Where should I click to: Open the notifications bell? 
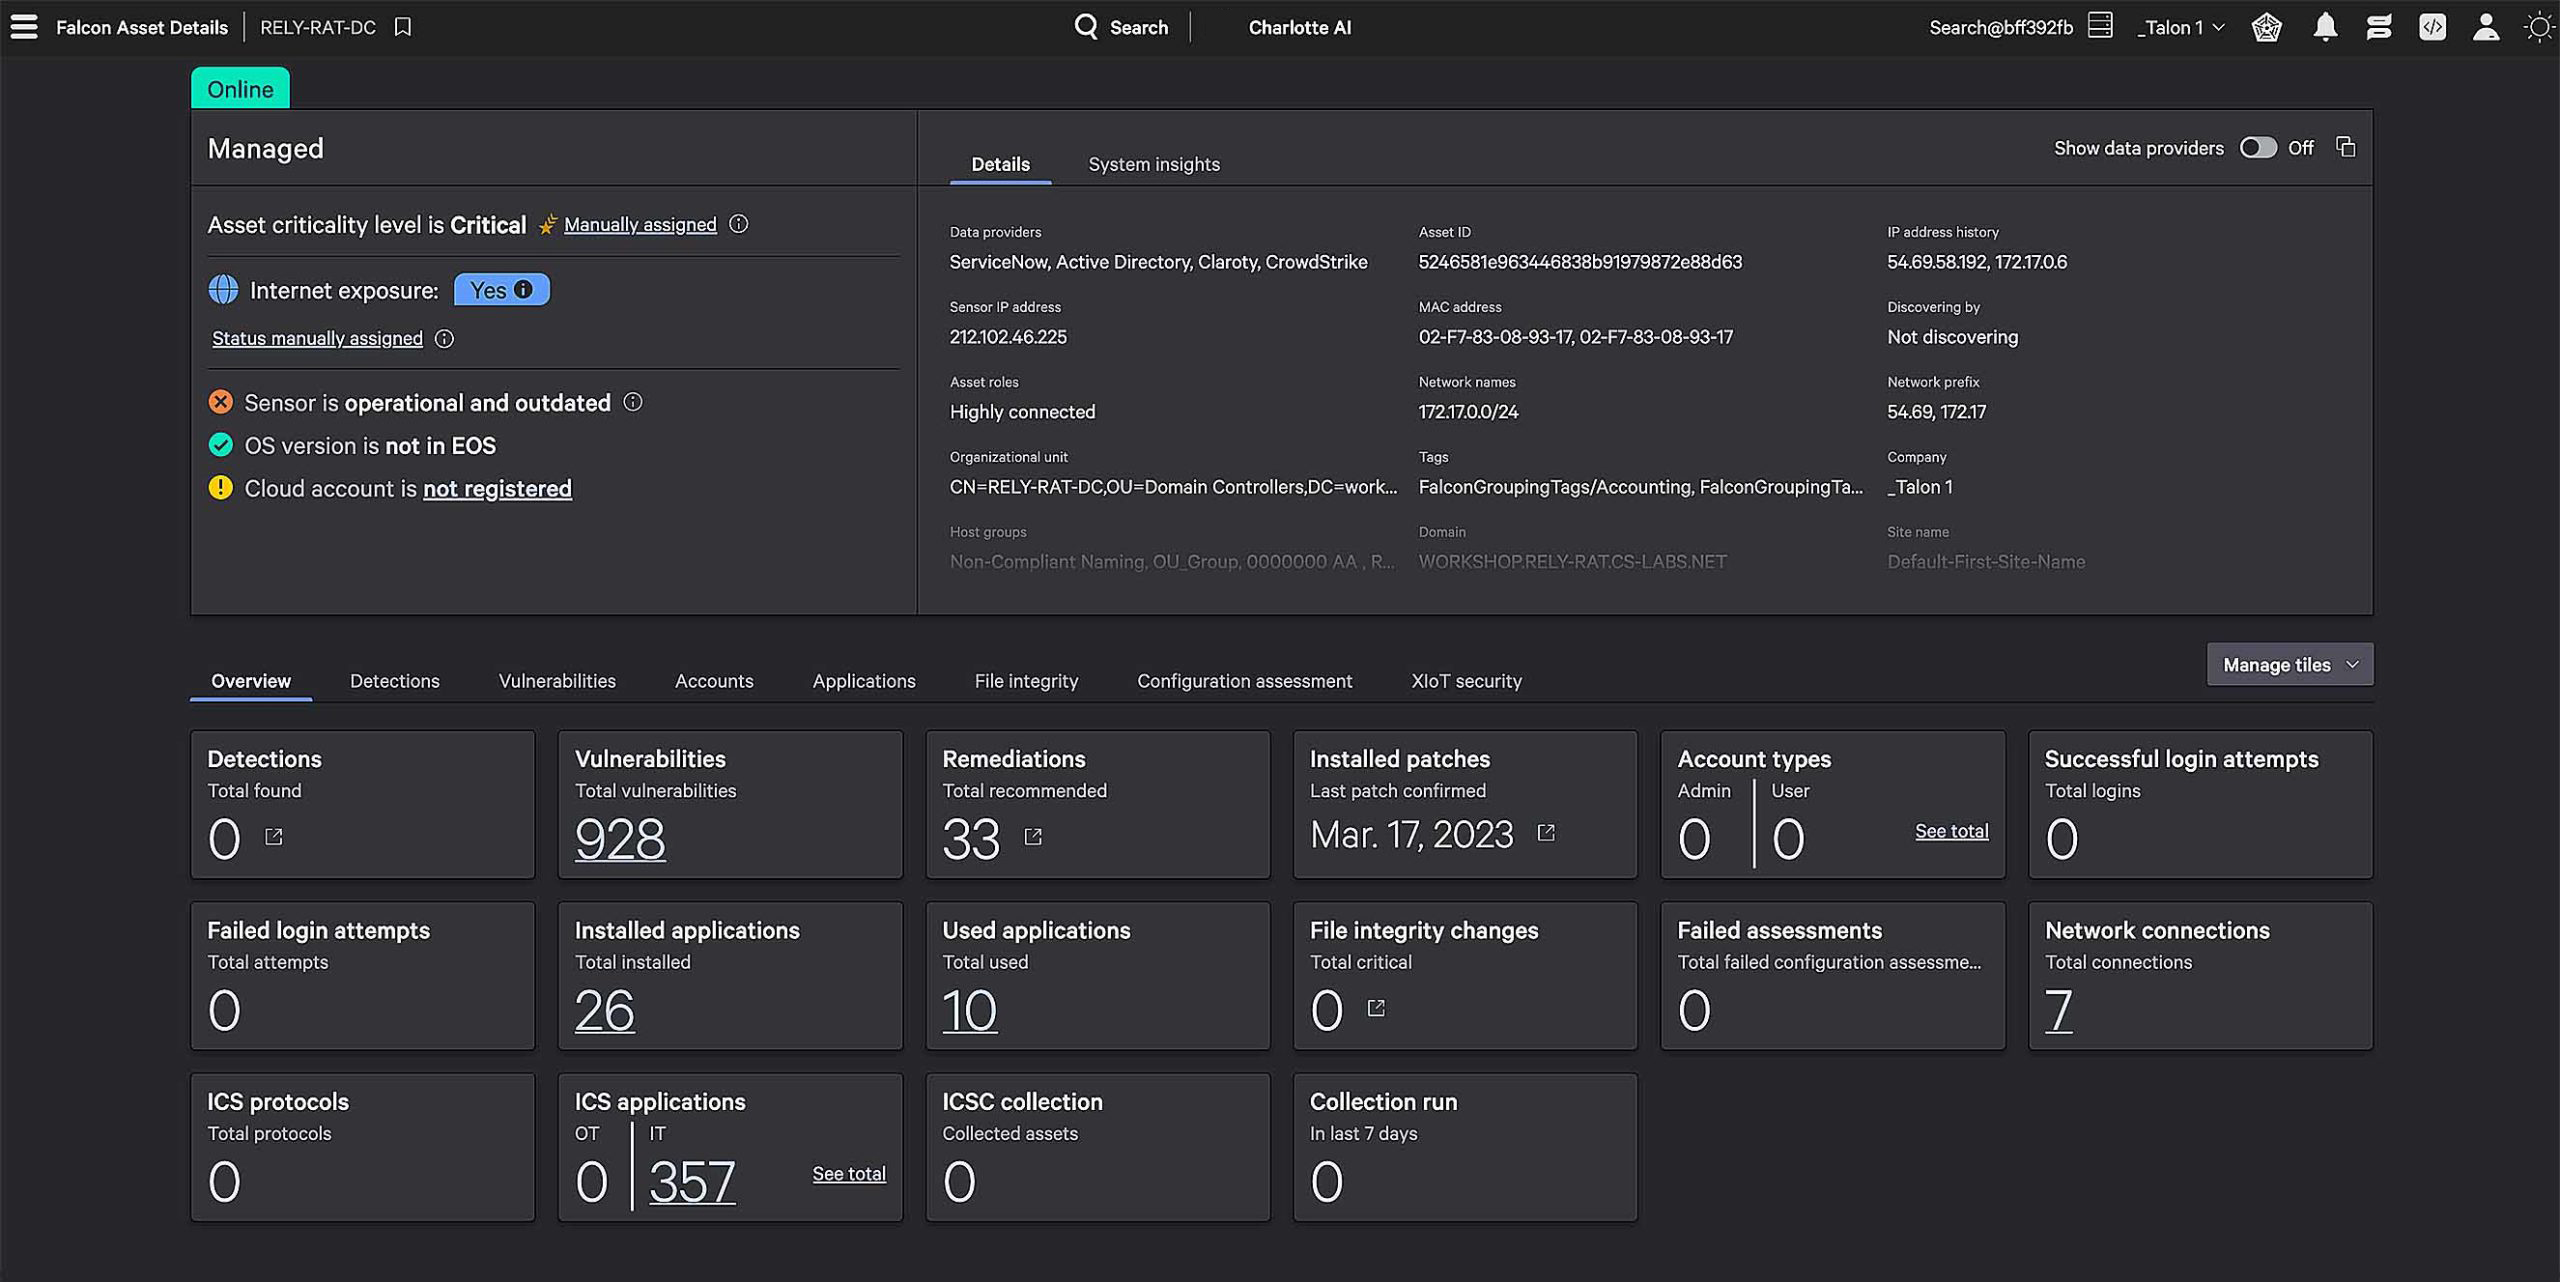click(x=2325, y=27)
